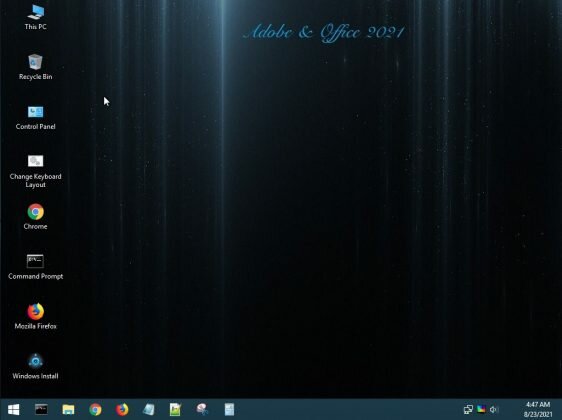Select the Command Prompt desktop icon

point(35,267)
